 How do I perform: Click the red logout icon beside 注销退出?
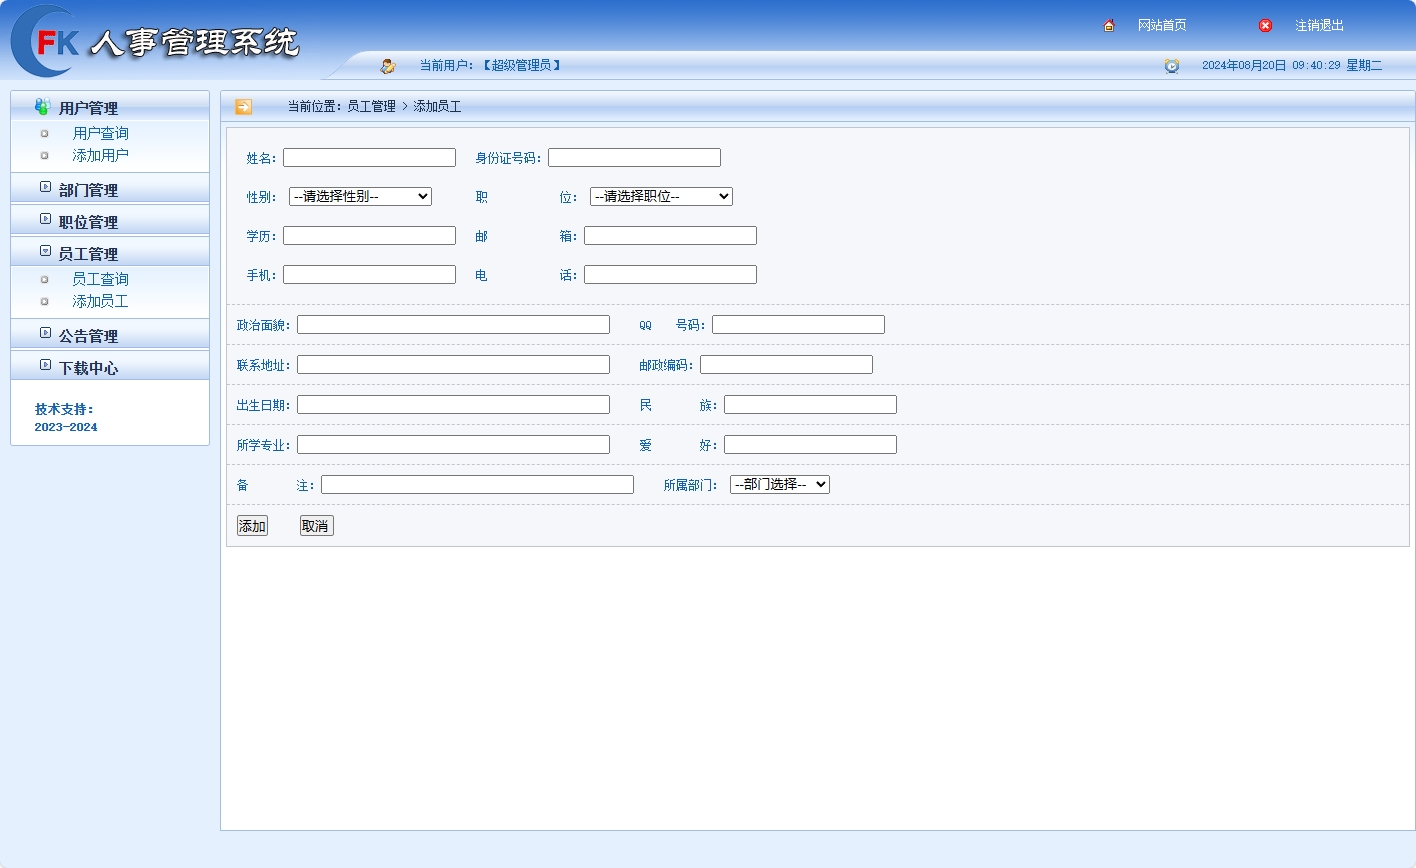pyautogui.click(x=1265, y=26)
